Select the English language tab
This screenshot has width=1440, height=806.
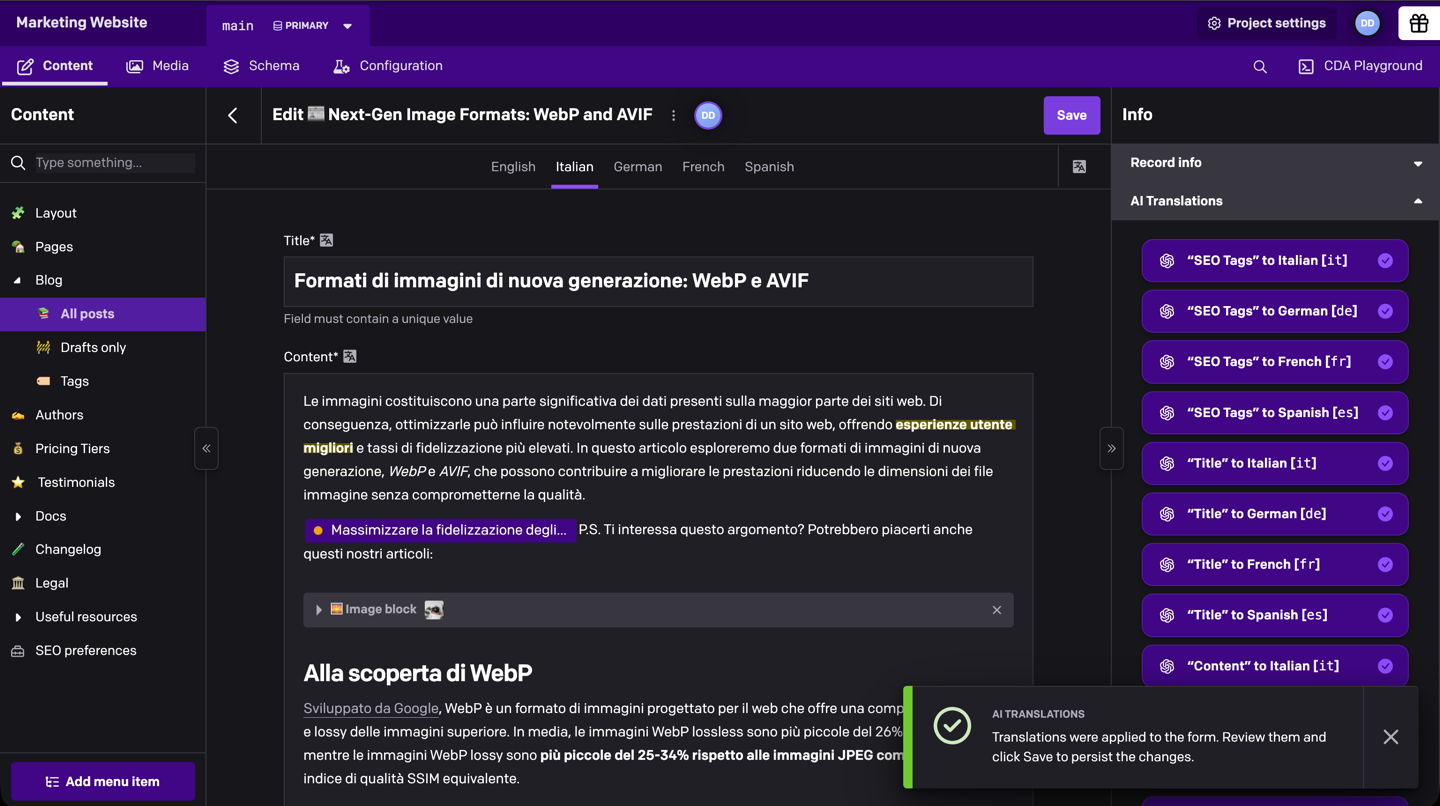click(513, 167)
